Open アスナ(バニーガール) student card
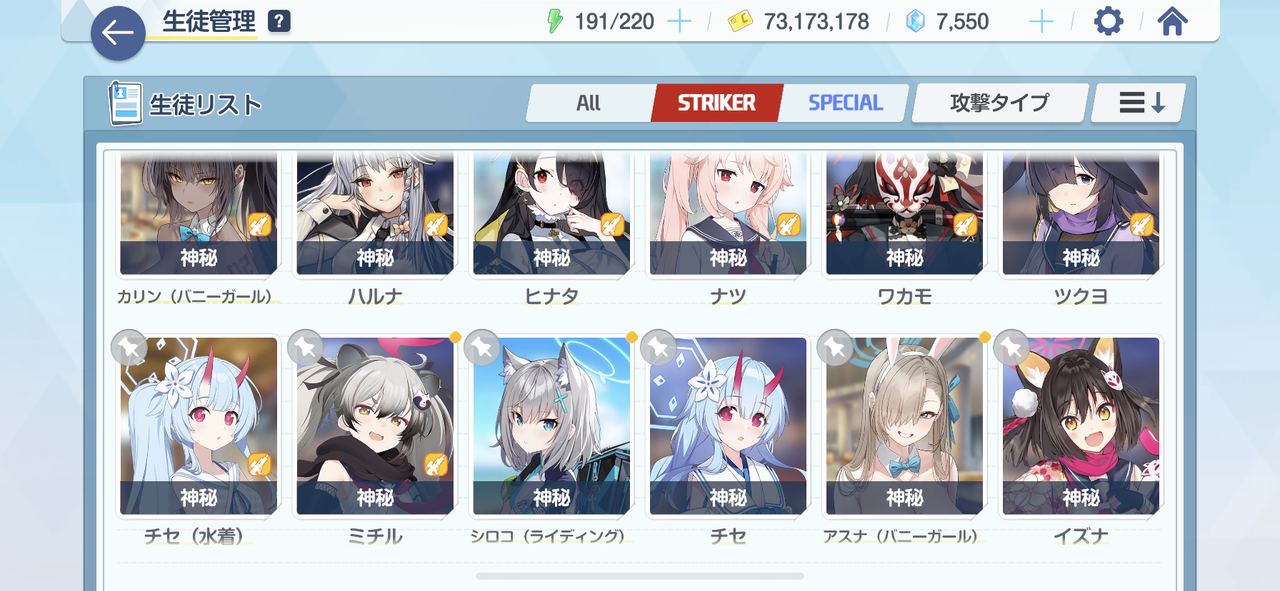Image resolution: width=1280 pixels, height=591 pixels. 904,427
